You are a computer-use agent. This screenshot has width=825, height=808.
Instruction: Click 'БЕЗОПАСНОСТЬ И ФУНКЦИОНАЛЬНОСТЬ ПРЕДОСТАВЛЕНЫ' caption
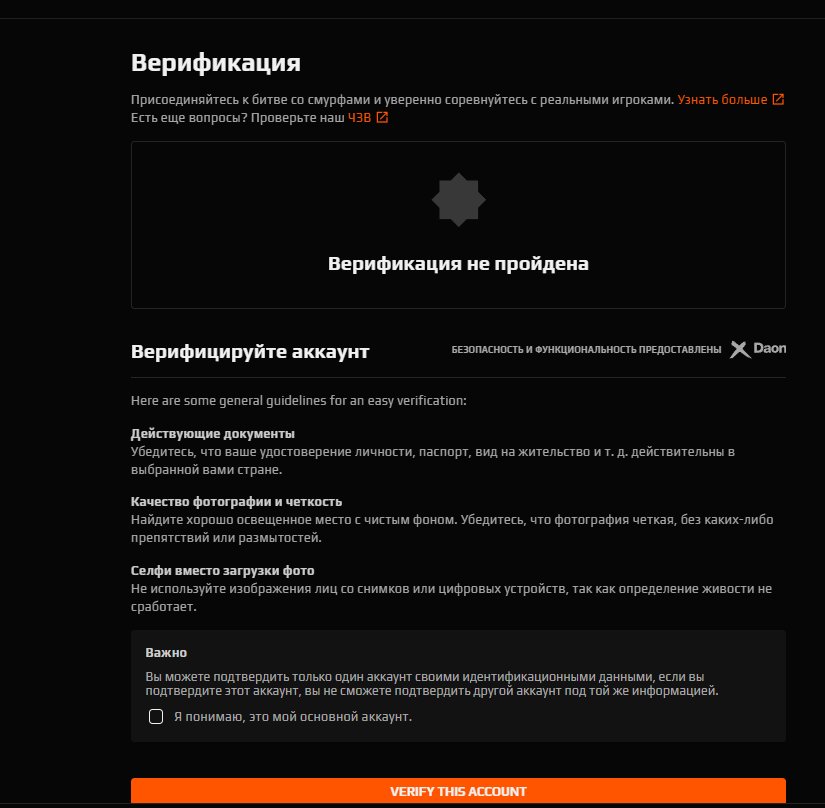pos(586,349)
